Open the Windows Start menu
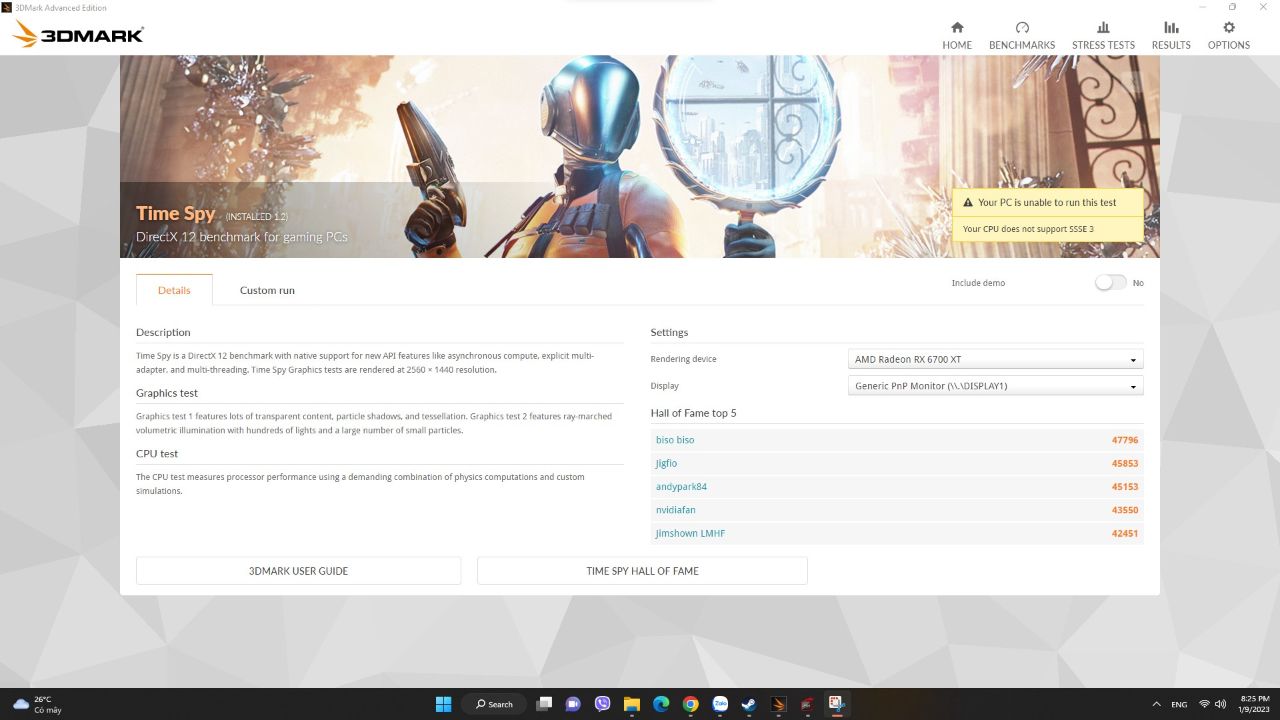Image resolution: width=1280 pixels, height=720 pixels. [443, 704]
